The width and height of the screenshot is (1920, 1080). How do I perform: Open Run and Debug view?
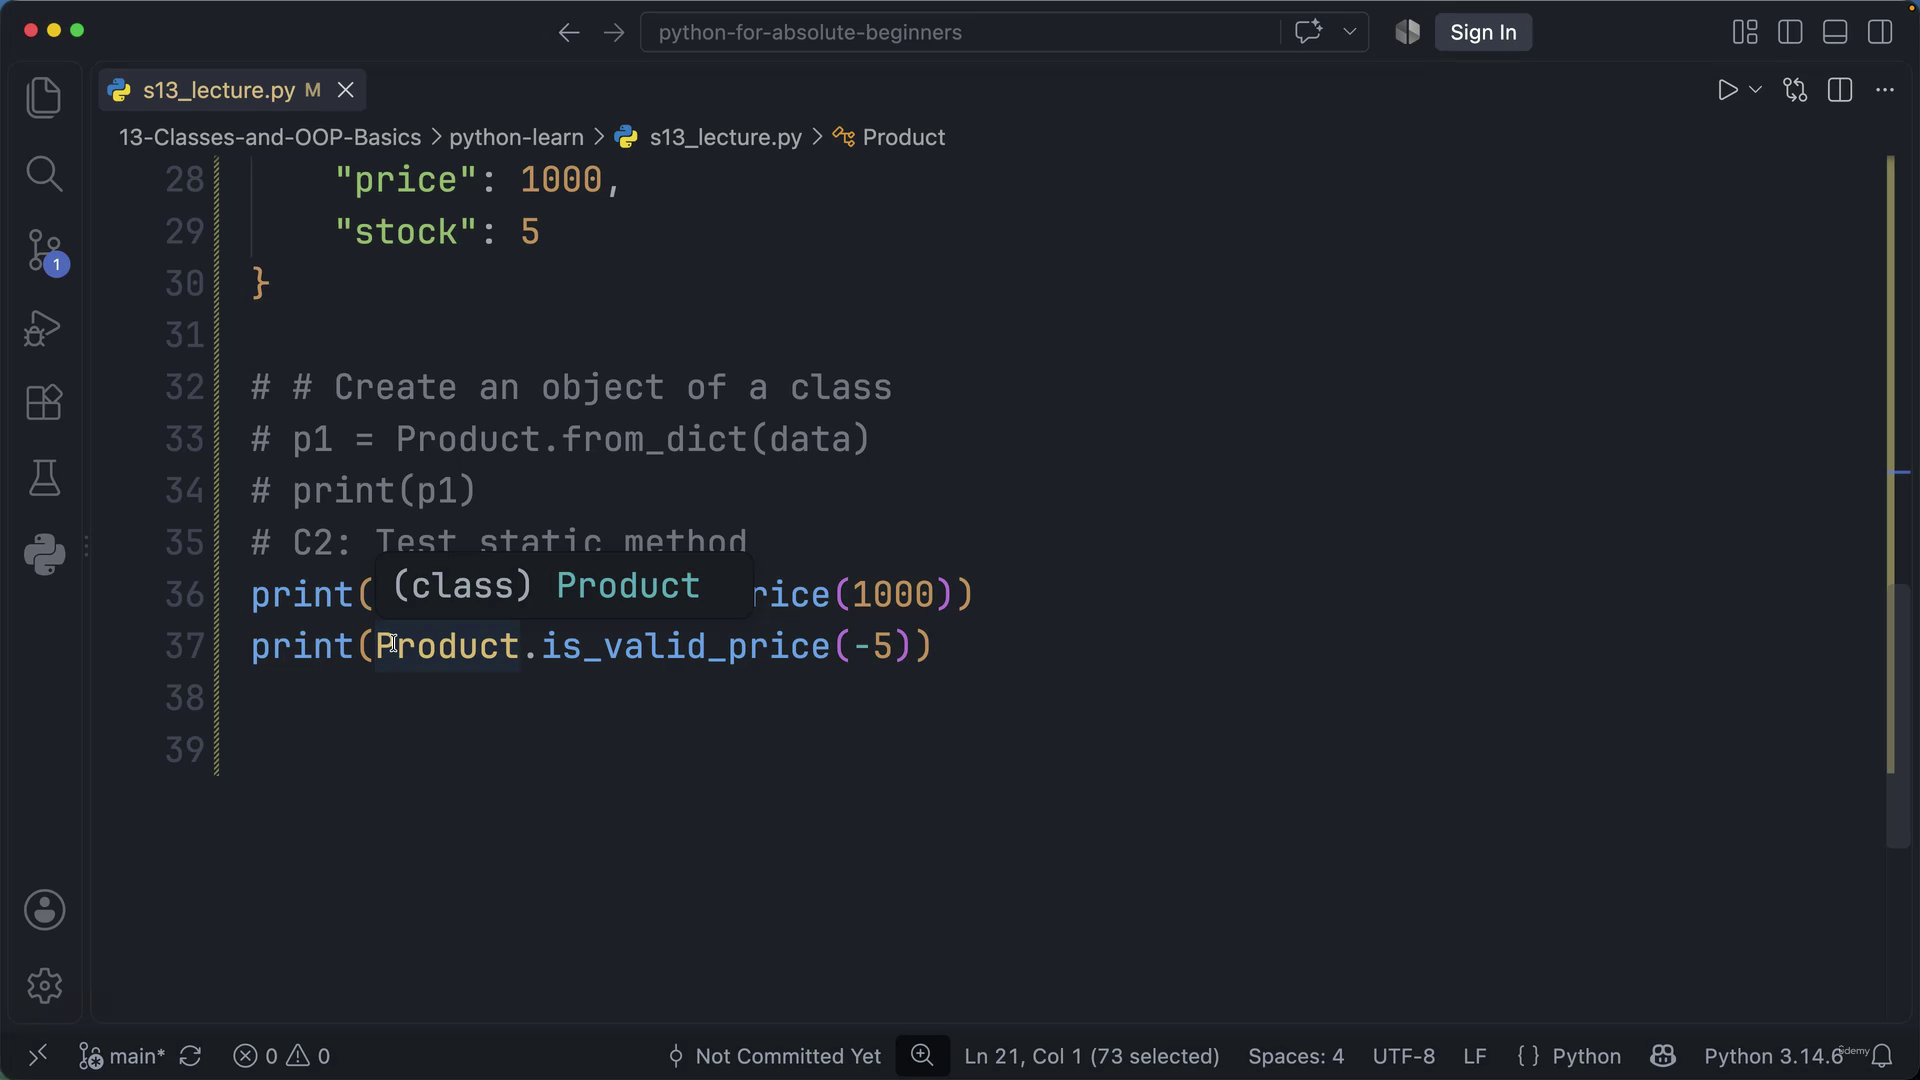44,328
